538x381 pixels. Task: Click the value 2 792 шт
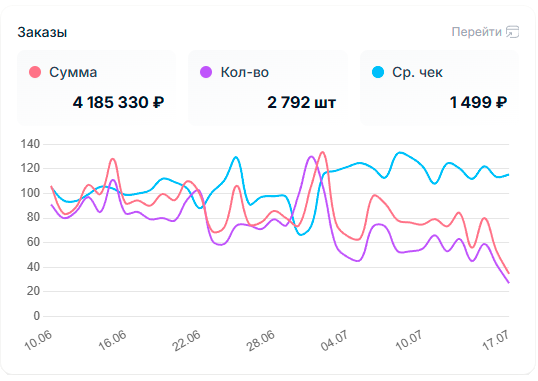tap(301, 103)
